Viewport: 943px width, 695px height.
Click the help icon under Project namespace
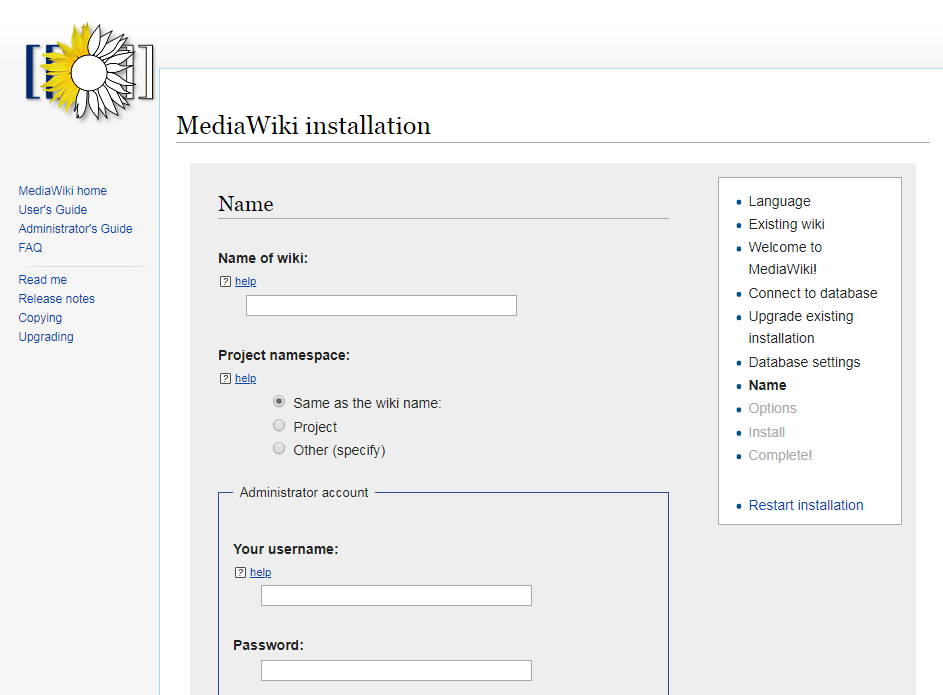click(x=225, y=378)
